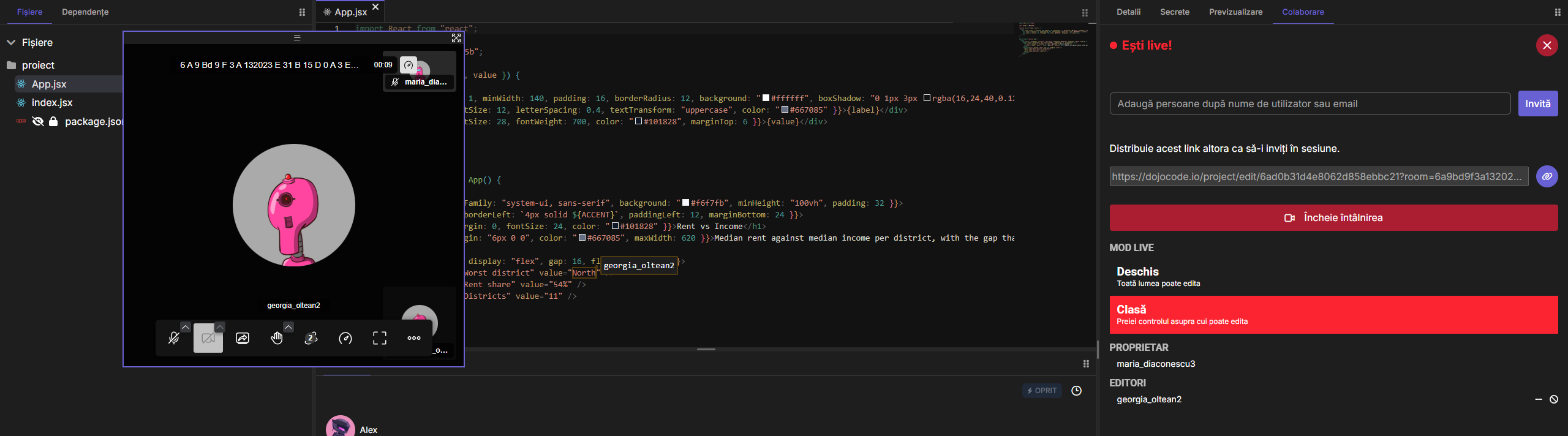Screen dimensions: 1568x436
Task: Open the Colaborare tab
Action: click(1301, 11)
